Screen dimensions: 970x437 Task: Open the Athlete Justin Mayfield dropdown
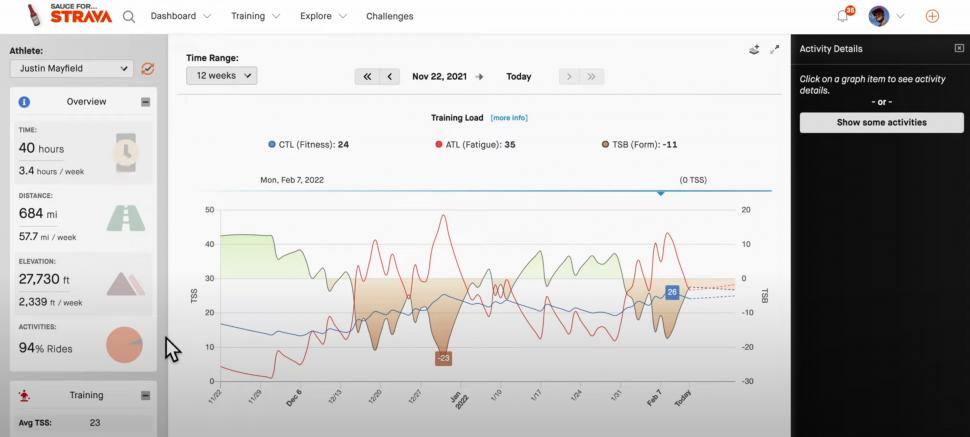pos(72,68)
